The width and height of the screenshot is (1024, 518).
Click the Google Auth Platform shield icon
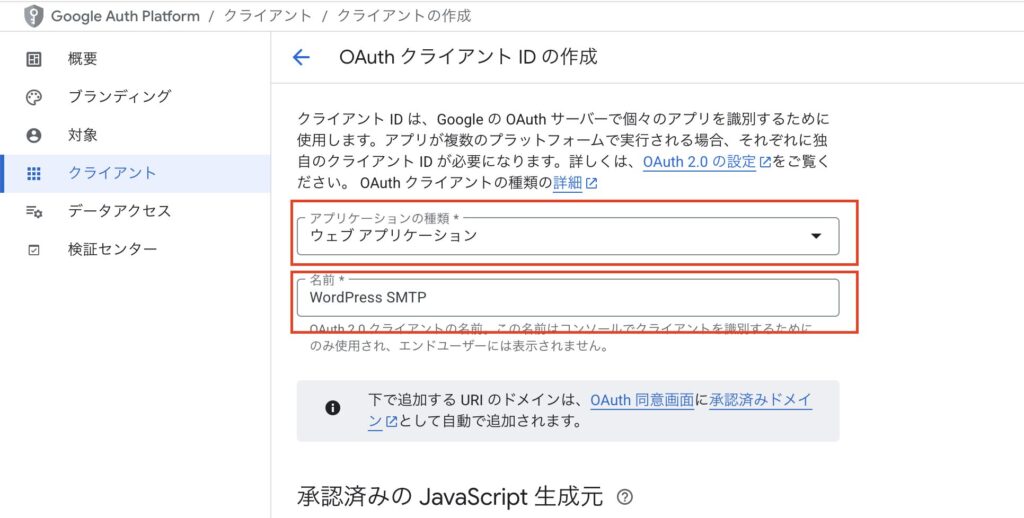(33, 16)
